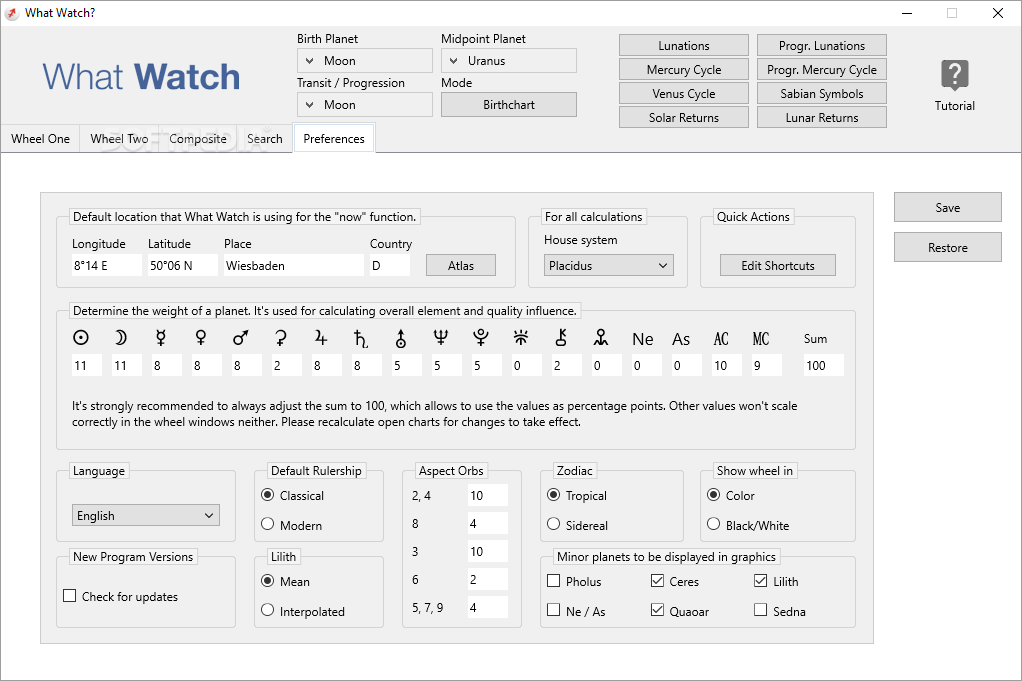The image size is (1022, 681).
Task: Switch to the Wheel Two tab
Action: coord(119,139)
